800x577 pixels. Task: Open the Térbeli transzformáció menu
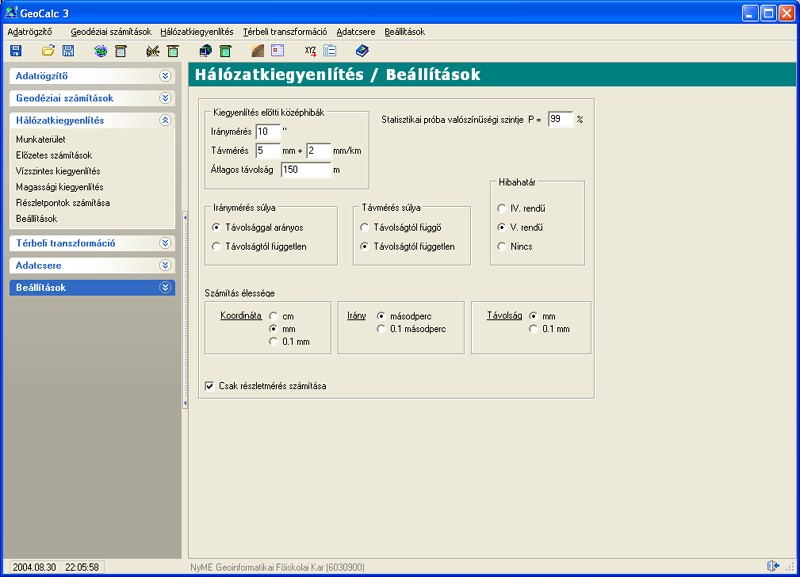[285, 32]
